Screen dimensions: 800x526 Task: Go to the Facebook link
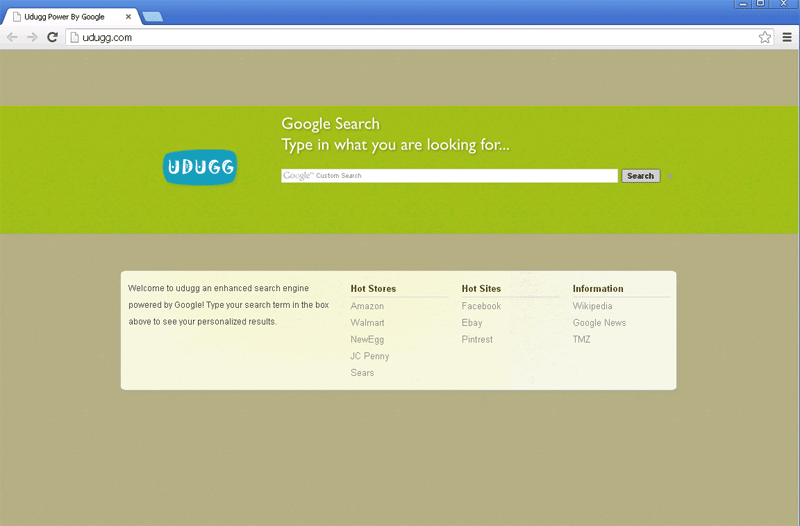[x=481, y=306]
